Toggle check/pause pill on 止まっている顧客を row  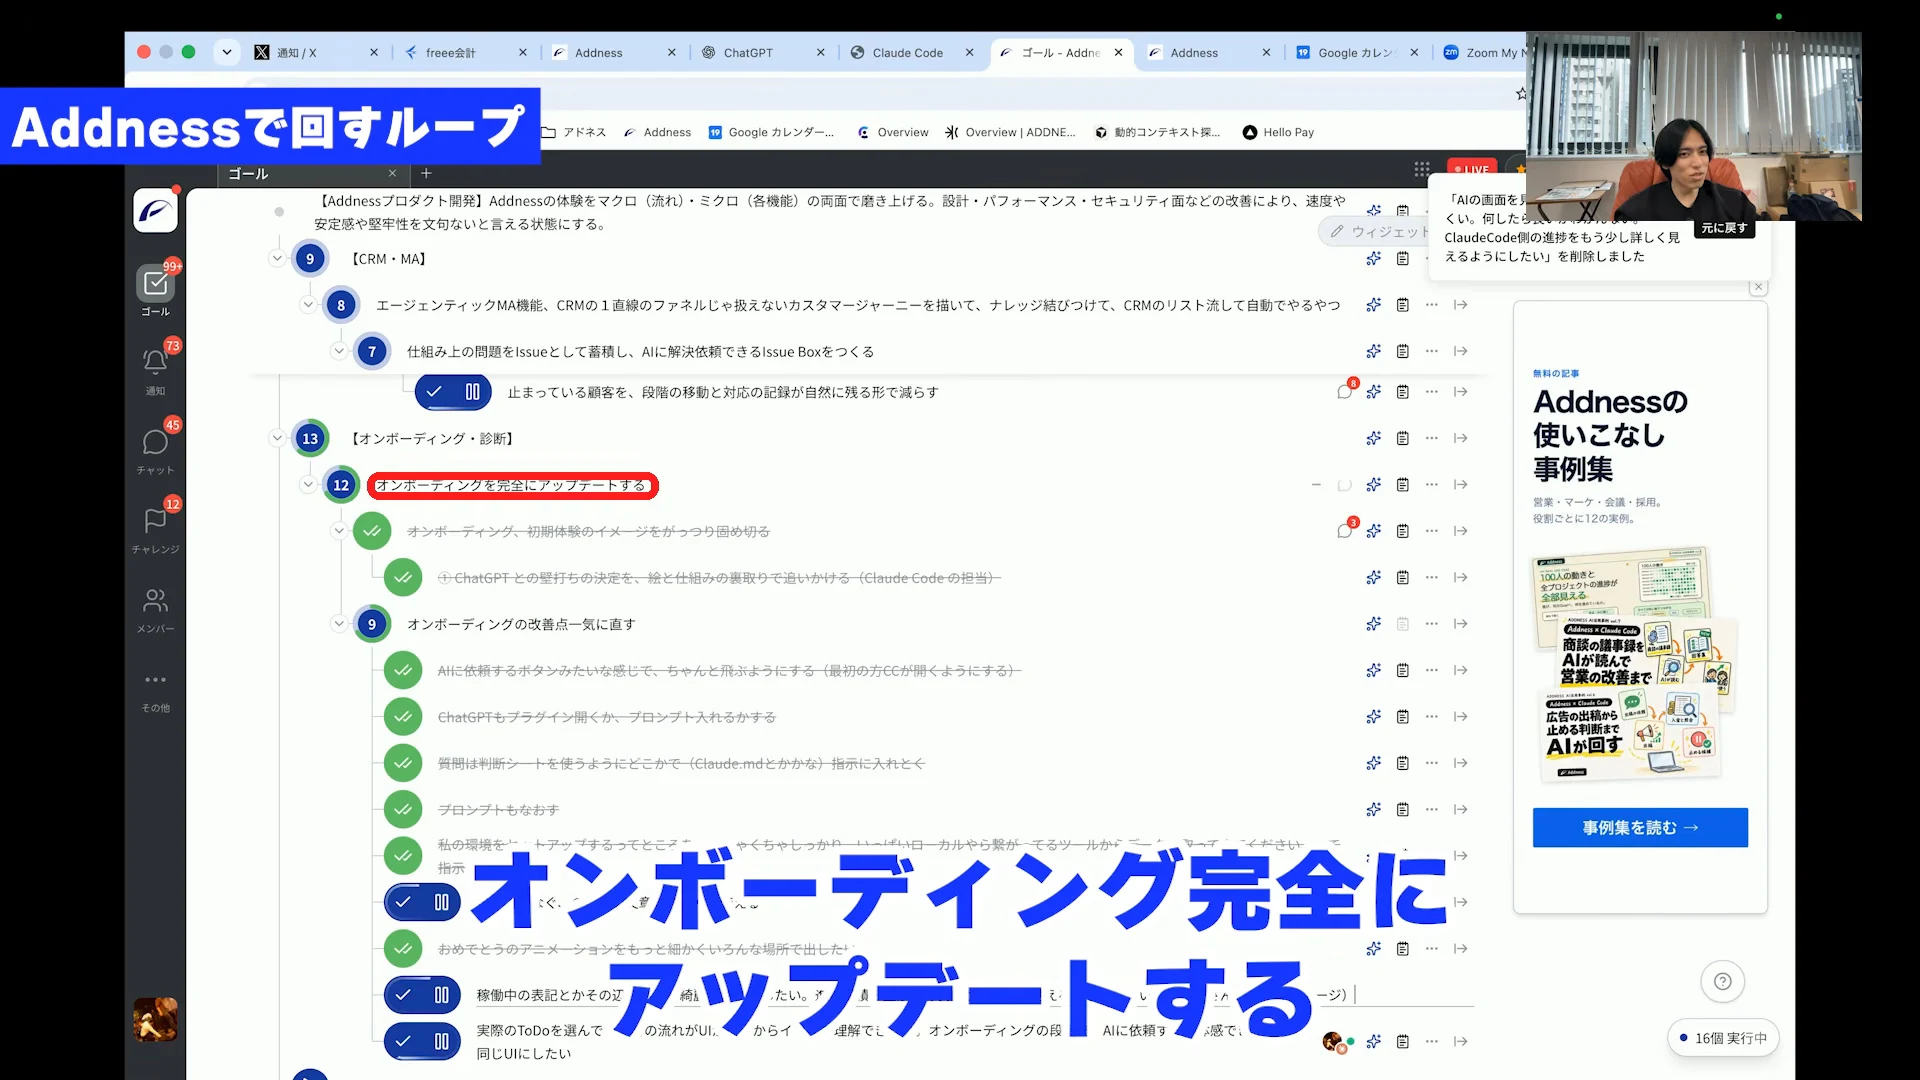click(x=452, y=392)
